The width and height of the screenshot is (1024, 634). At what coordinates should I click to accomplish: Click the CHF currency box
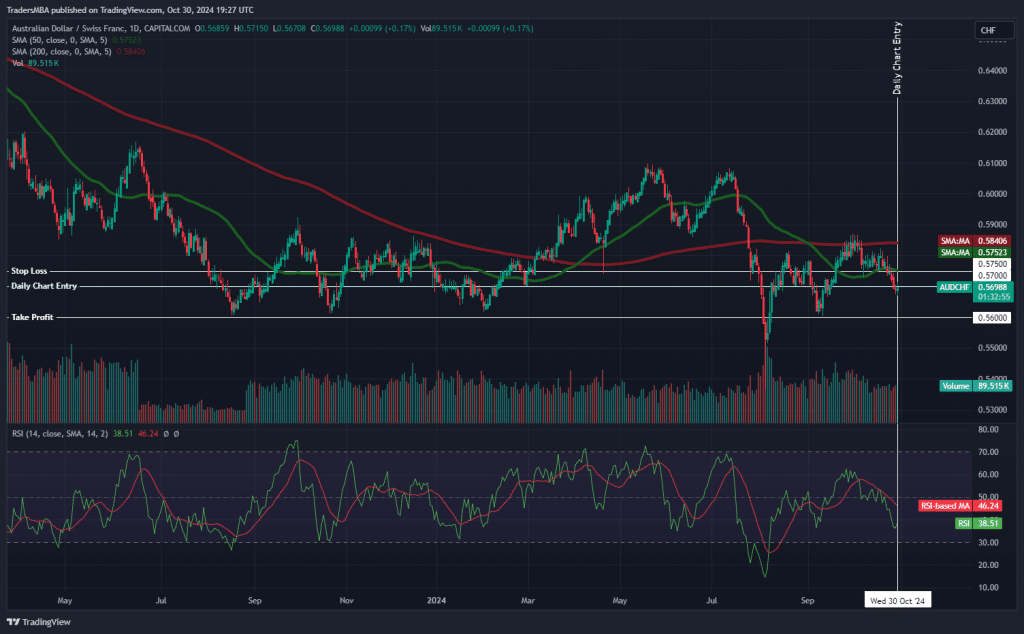pos(987,32)
